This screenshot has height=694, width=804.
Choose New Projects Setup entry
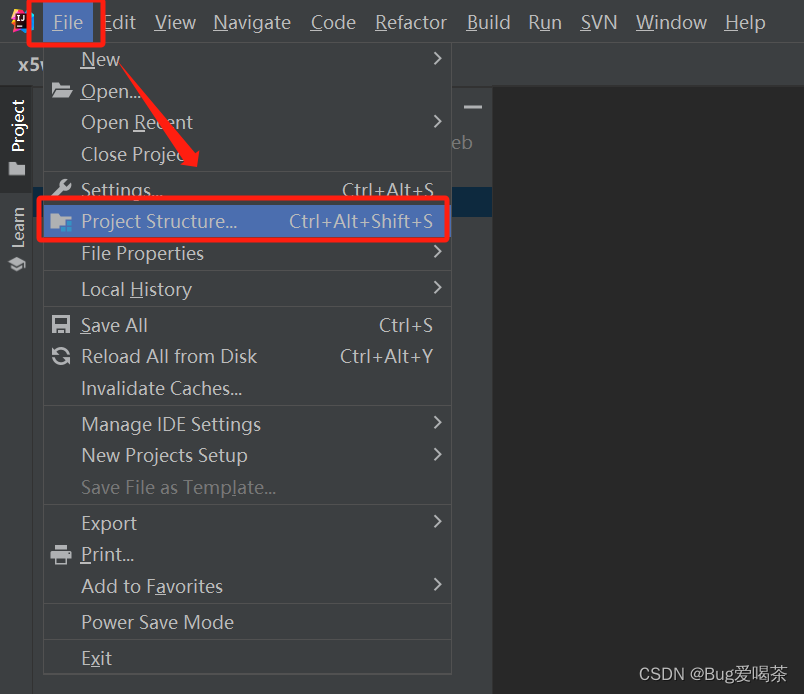click(x=247, y=455)
